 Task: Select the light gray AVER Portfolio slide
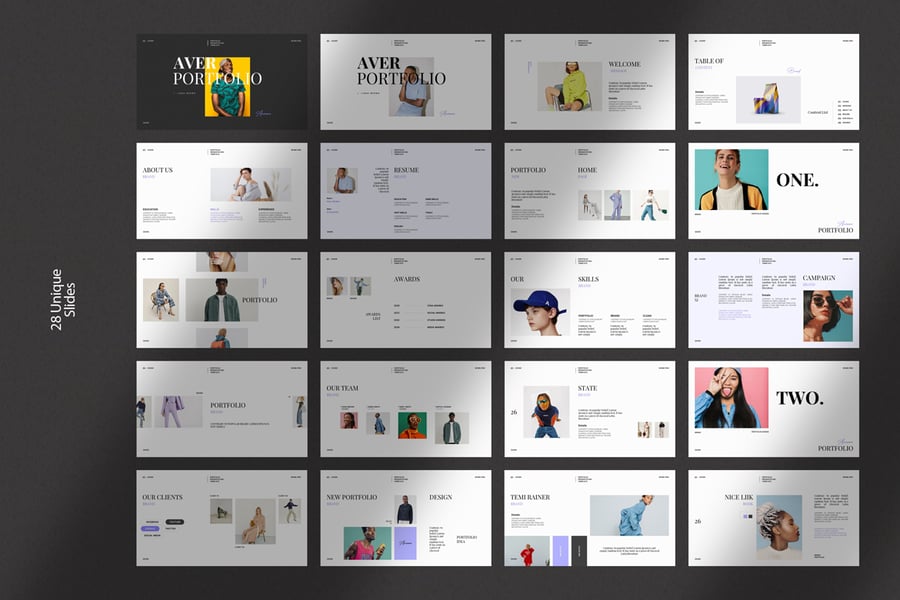405,82
